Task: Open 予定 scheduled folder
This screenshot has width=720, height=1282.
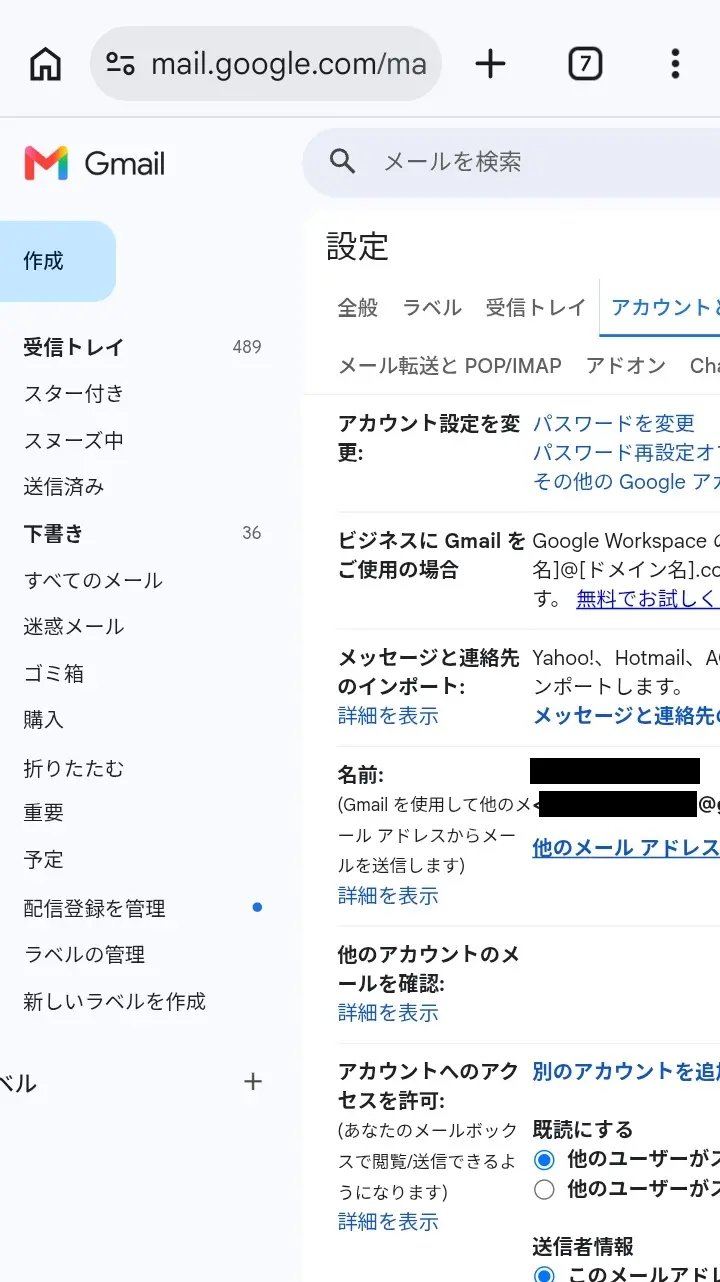Action: (x=43, y=860)
